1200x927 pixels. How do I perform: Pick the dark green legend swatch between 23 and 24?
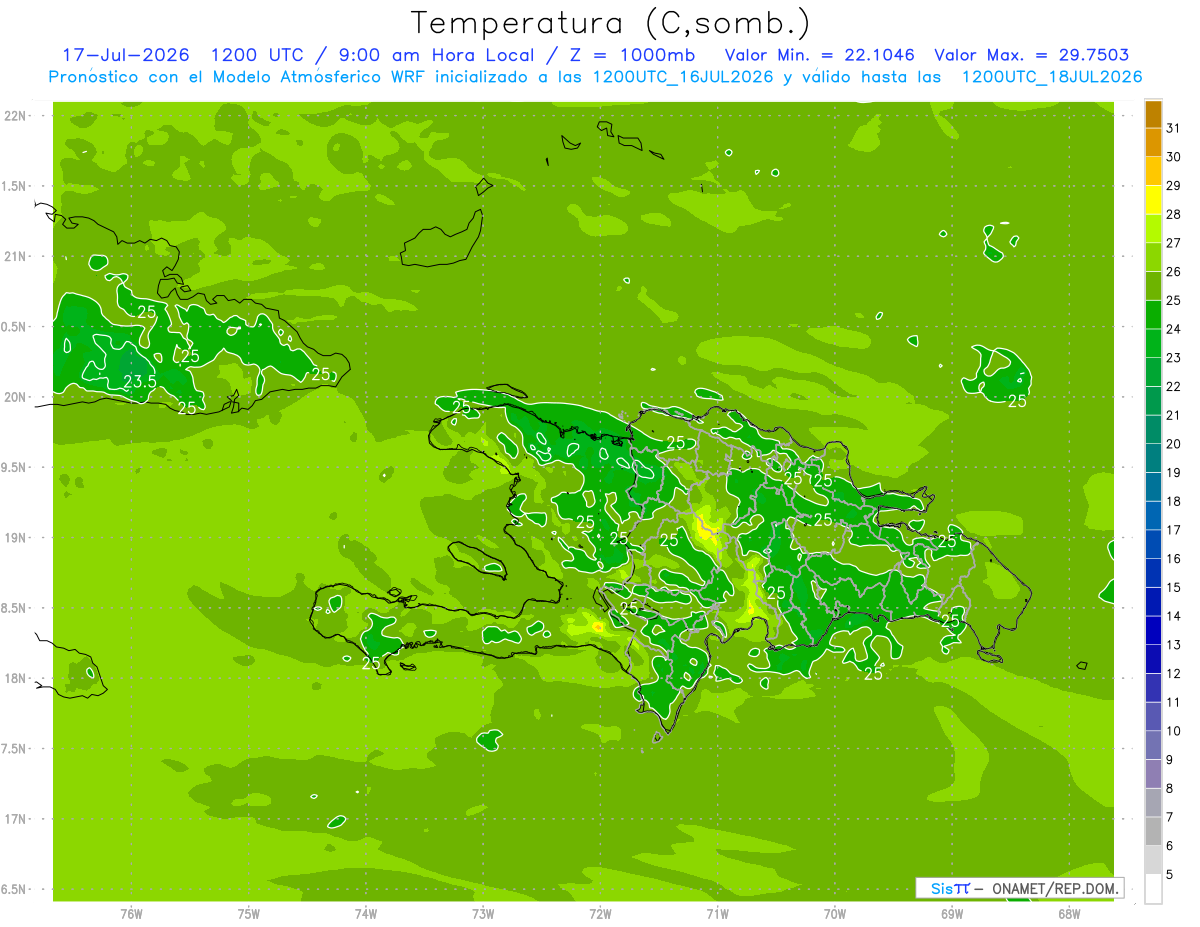tap(1153, 343)
